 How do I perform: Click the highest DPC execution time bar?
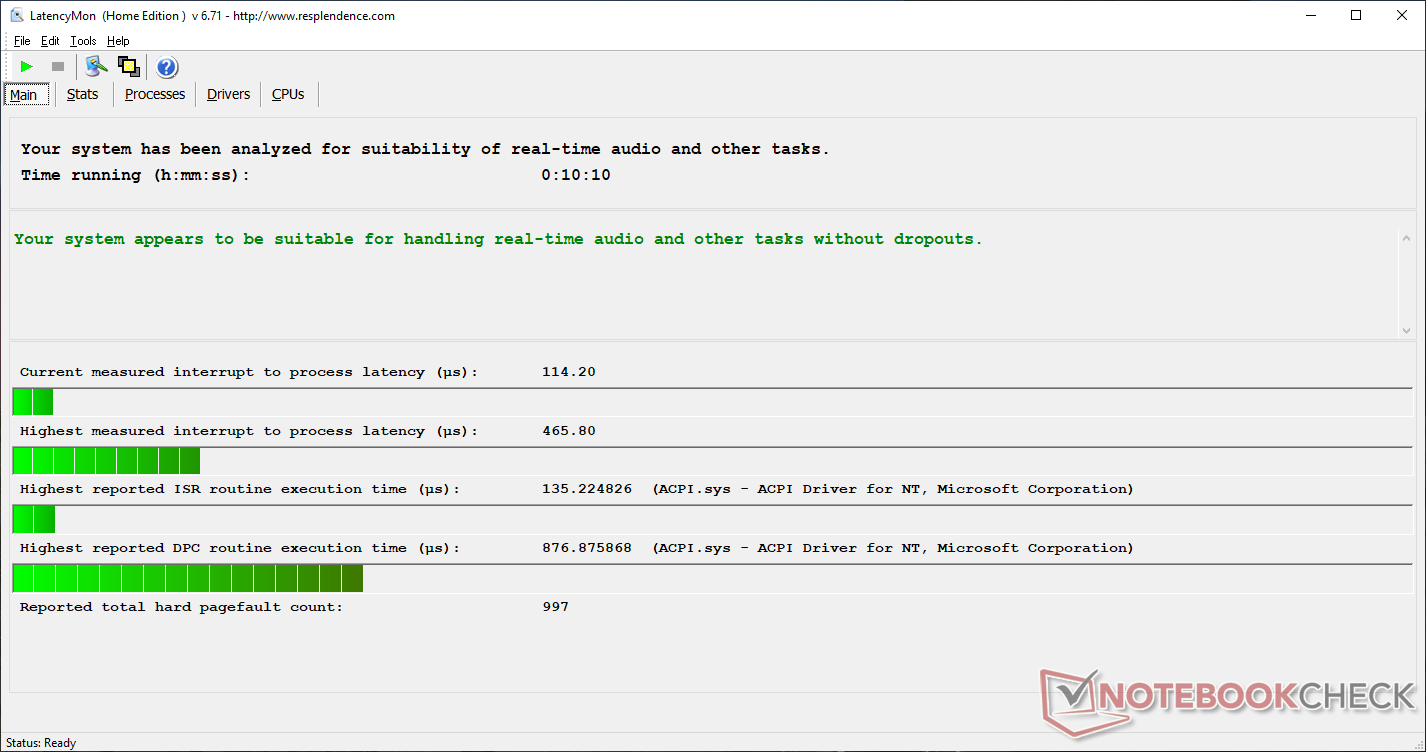pos(188,579)
